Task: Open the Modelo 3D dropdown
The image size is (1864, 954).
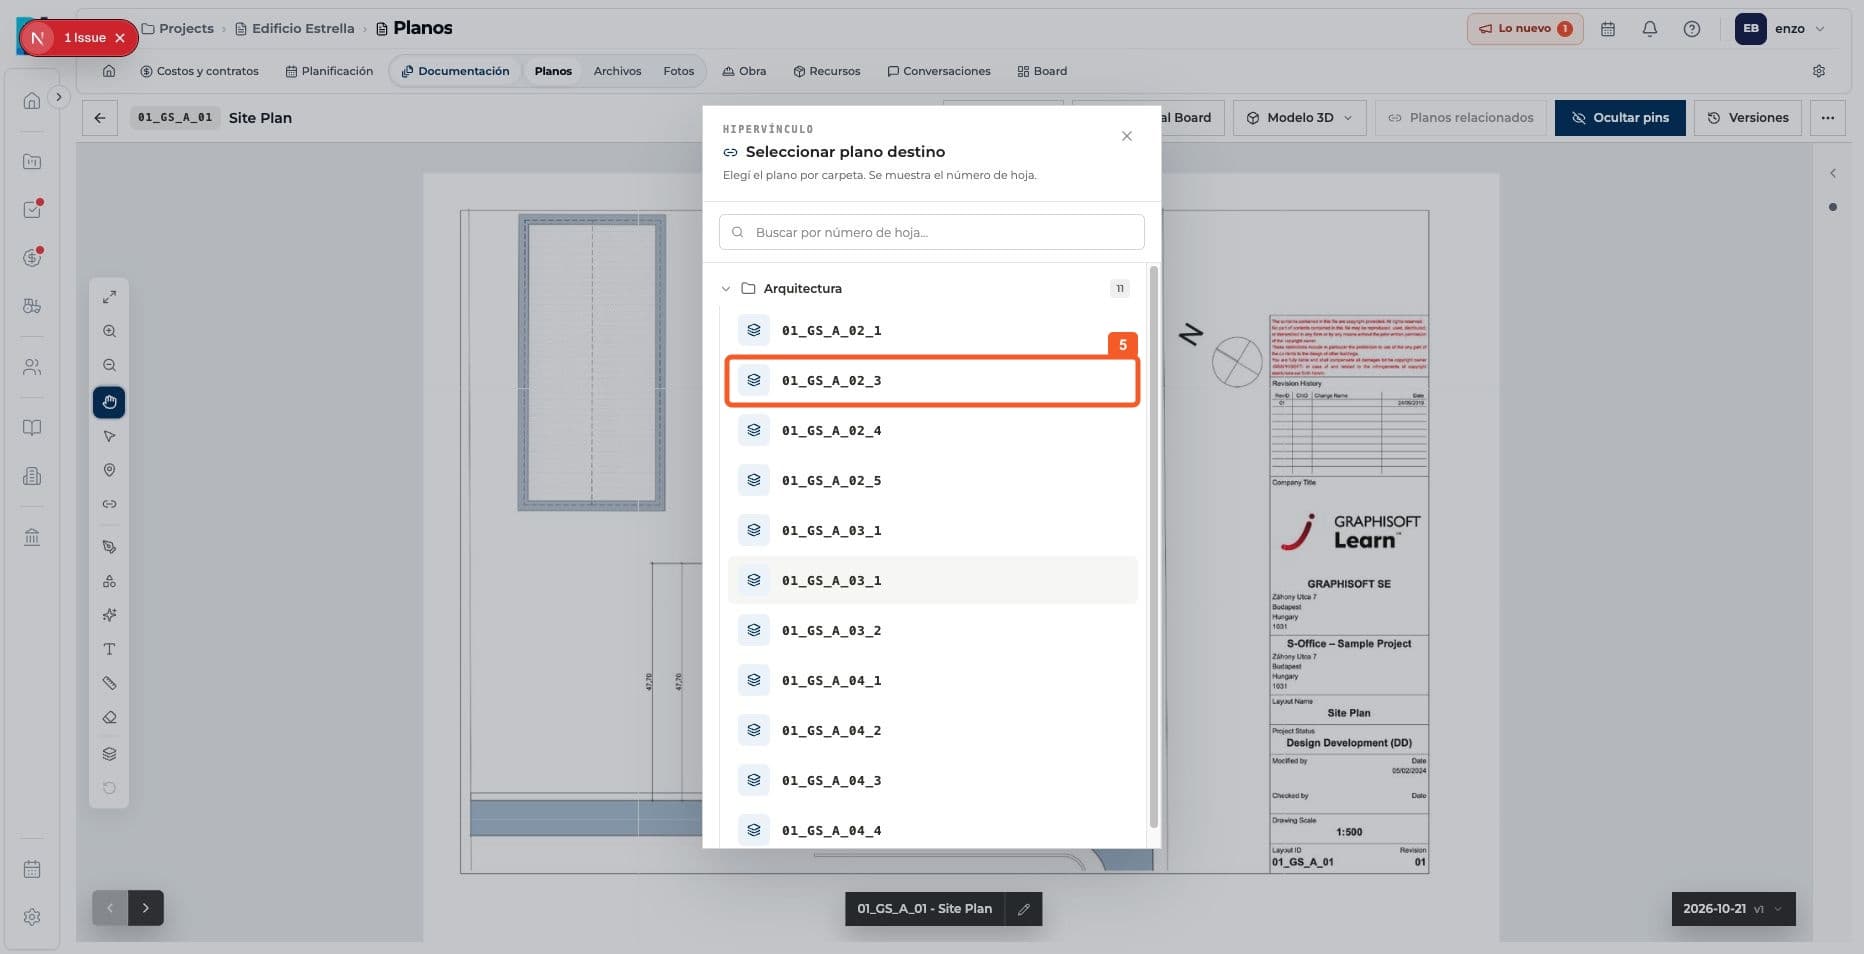Action: click(1299, 118)
